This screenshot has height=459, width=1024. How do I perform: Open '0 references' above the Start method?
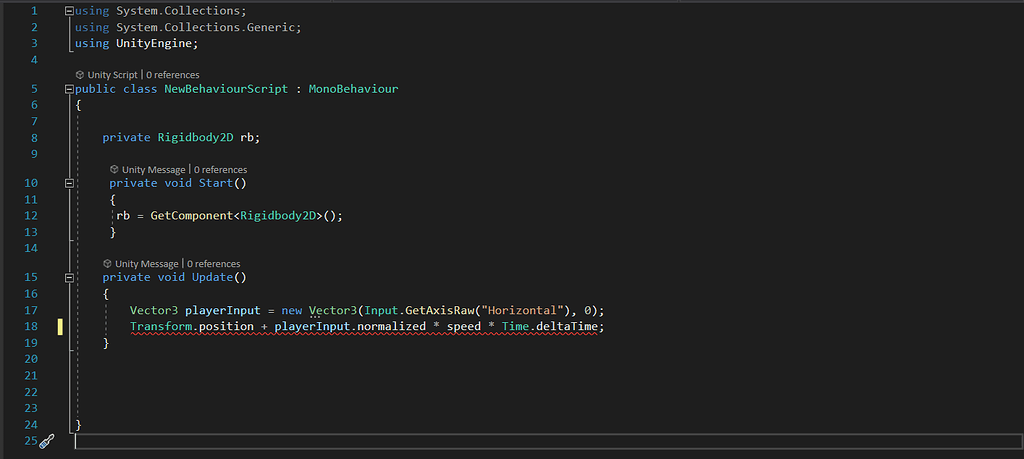[x=220, y=170]
